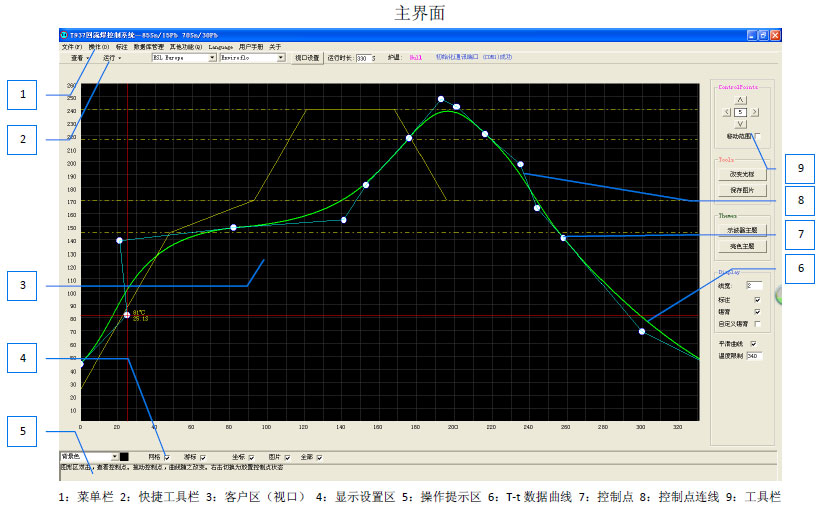Click the T937 application icon in title bar
Screen dimensions: 832x519
[64, 35]
